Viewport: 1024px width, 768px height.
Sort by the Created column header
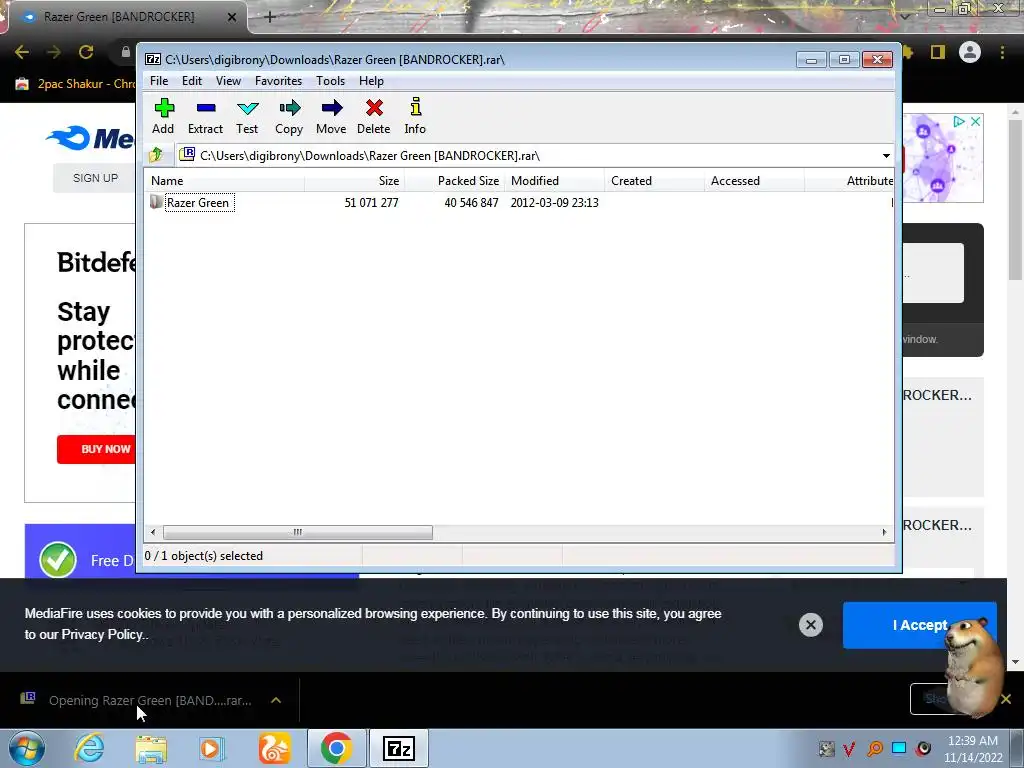[x=655, y=181]
